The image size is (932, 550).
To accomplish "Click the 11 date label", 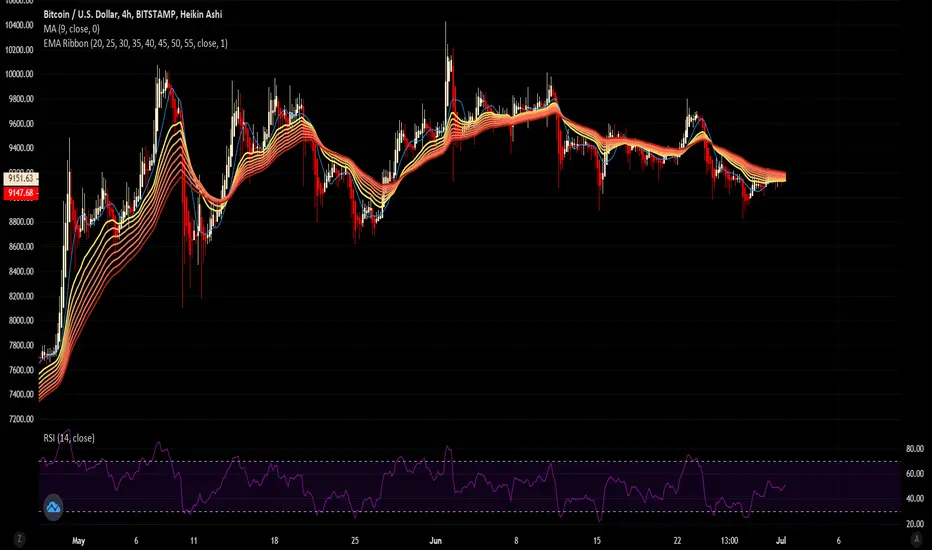I will (x=193, y=540).
